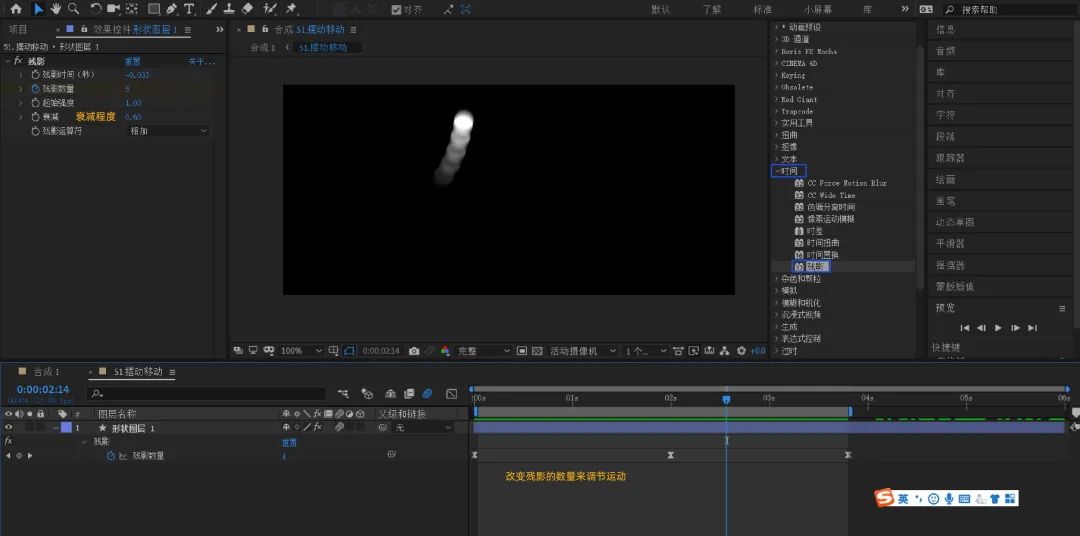This screenshot has width=1080, height=536.
Task: Jump to previous keyframe arrow for 残影数量
Action: (8, 456)
